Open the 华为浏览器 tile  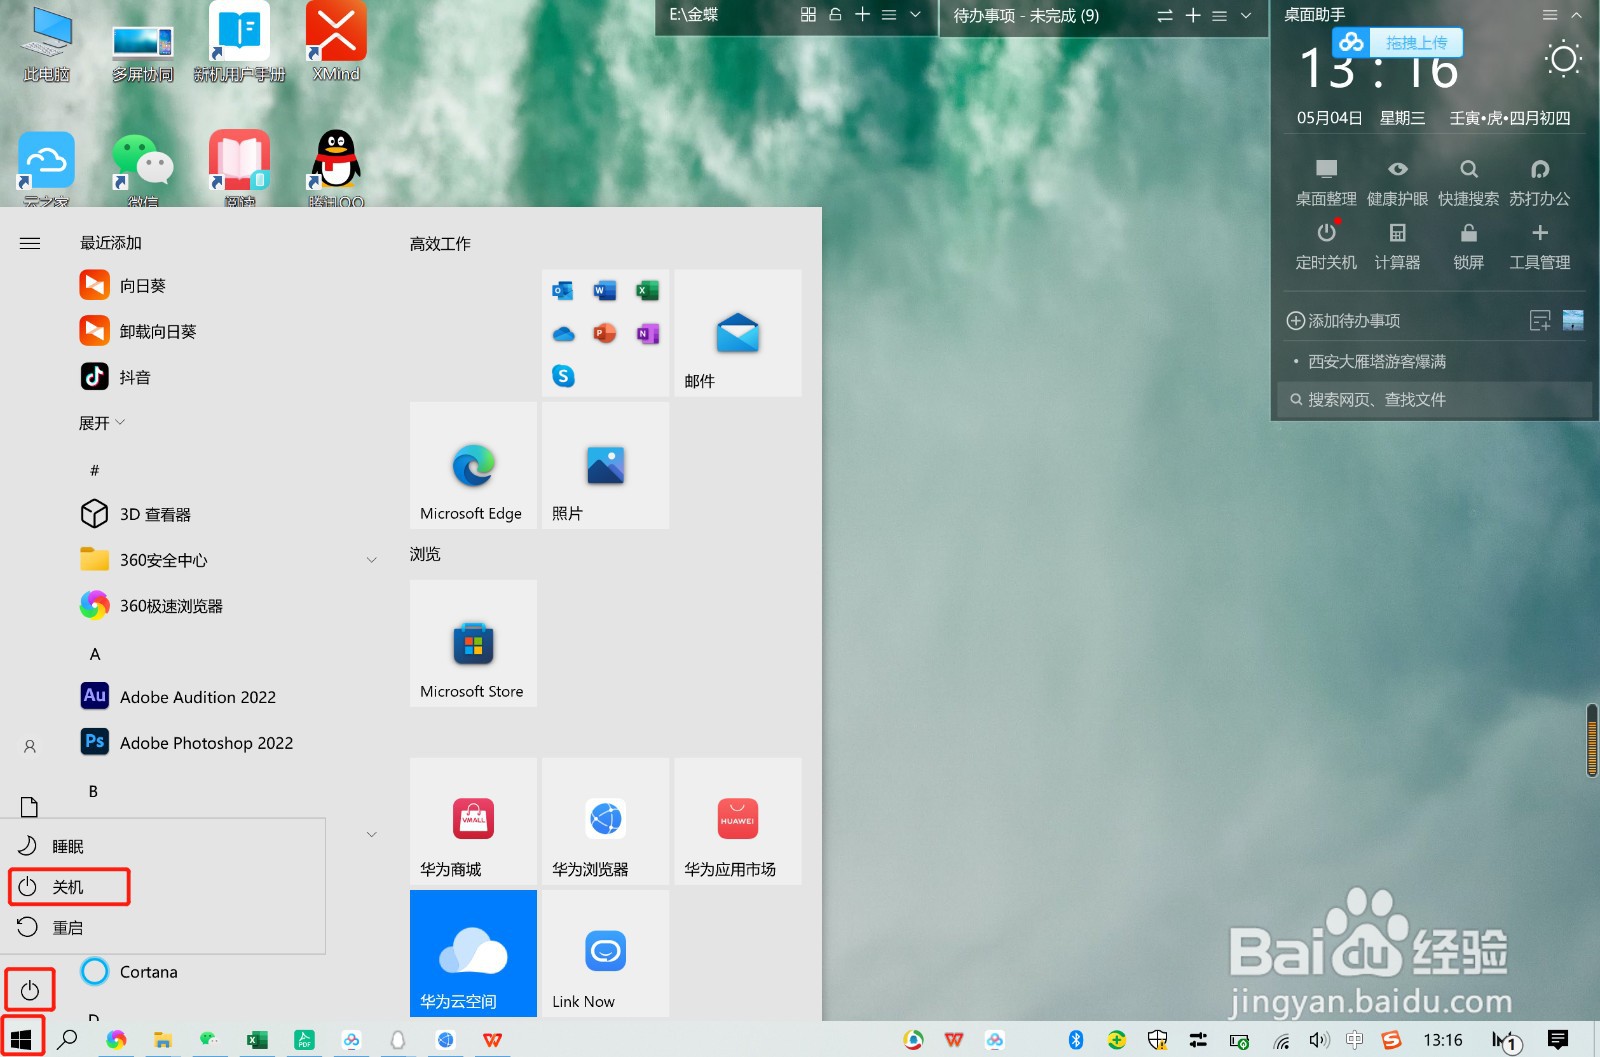[x=605, y=821]
